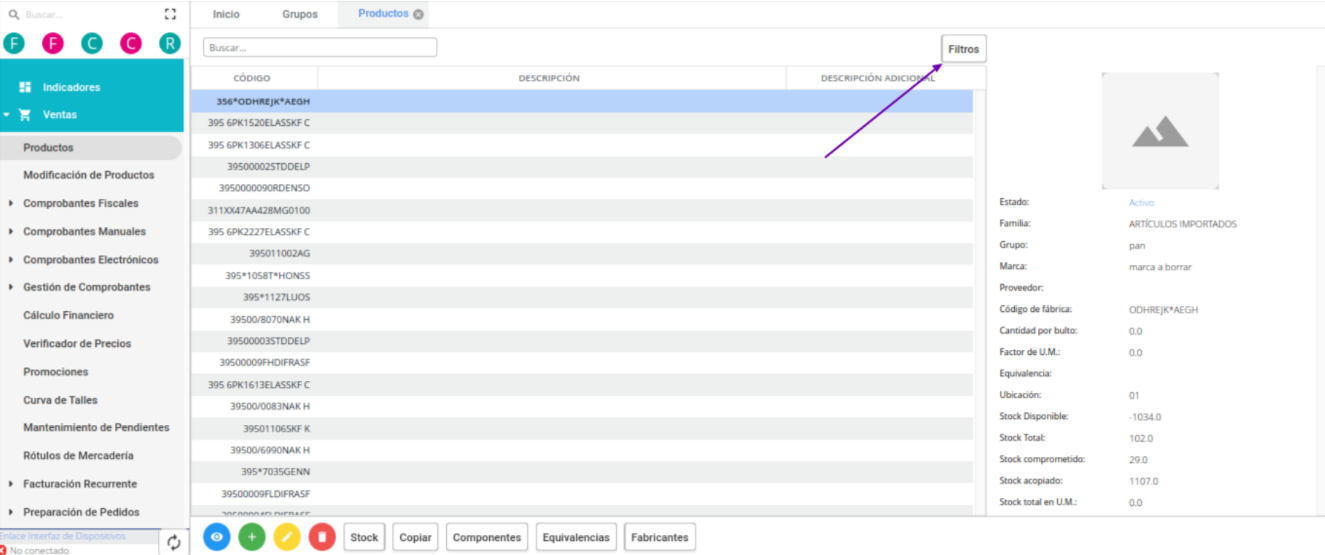
Task: Click the refresh connection arrows icon
Action: pos(174,542)
